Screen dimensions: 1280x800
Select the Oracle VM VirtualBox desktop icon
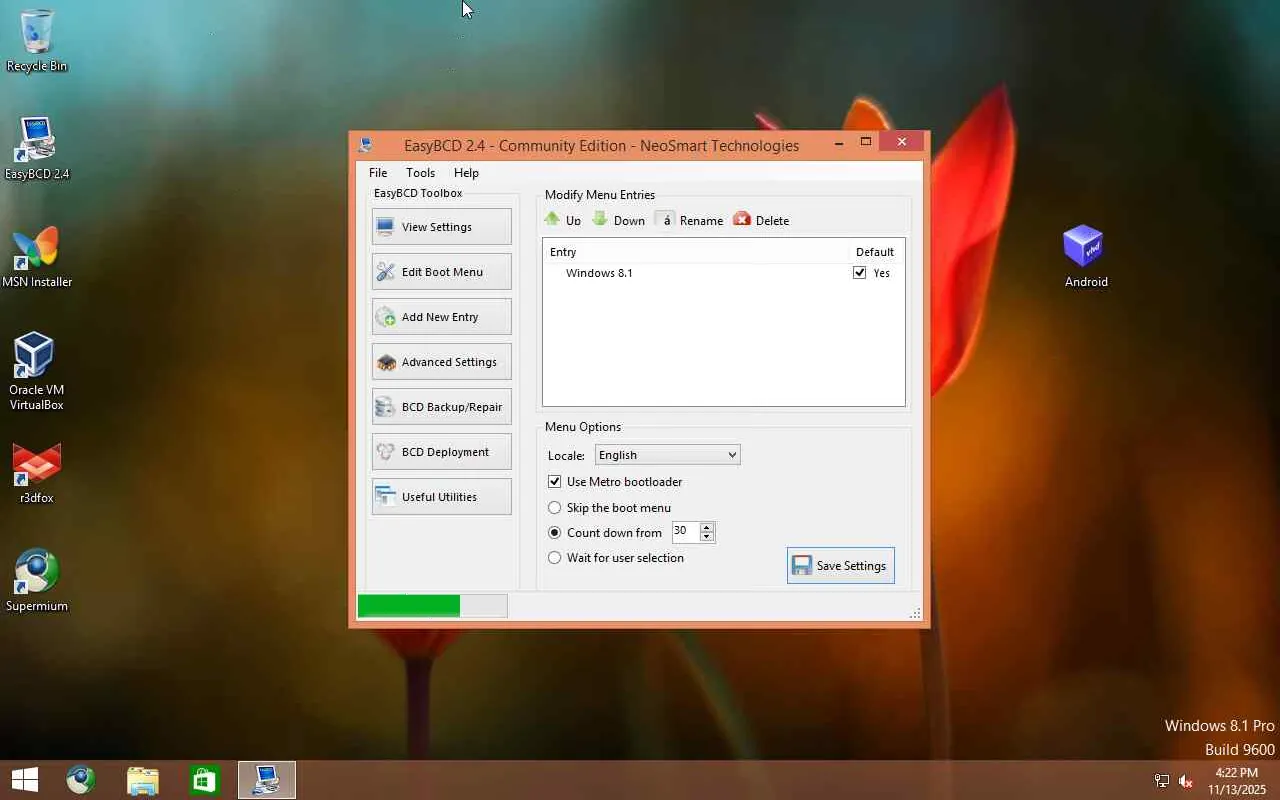37,371
